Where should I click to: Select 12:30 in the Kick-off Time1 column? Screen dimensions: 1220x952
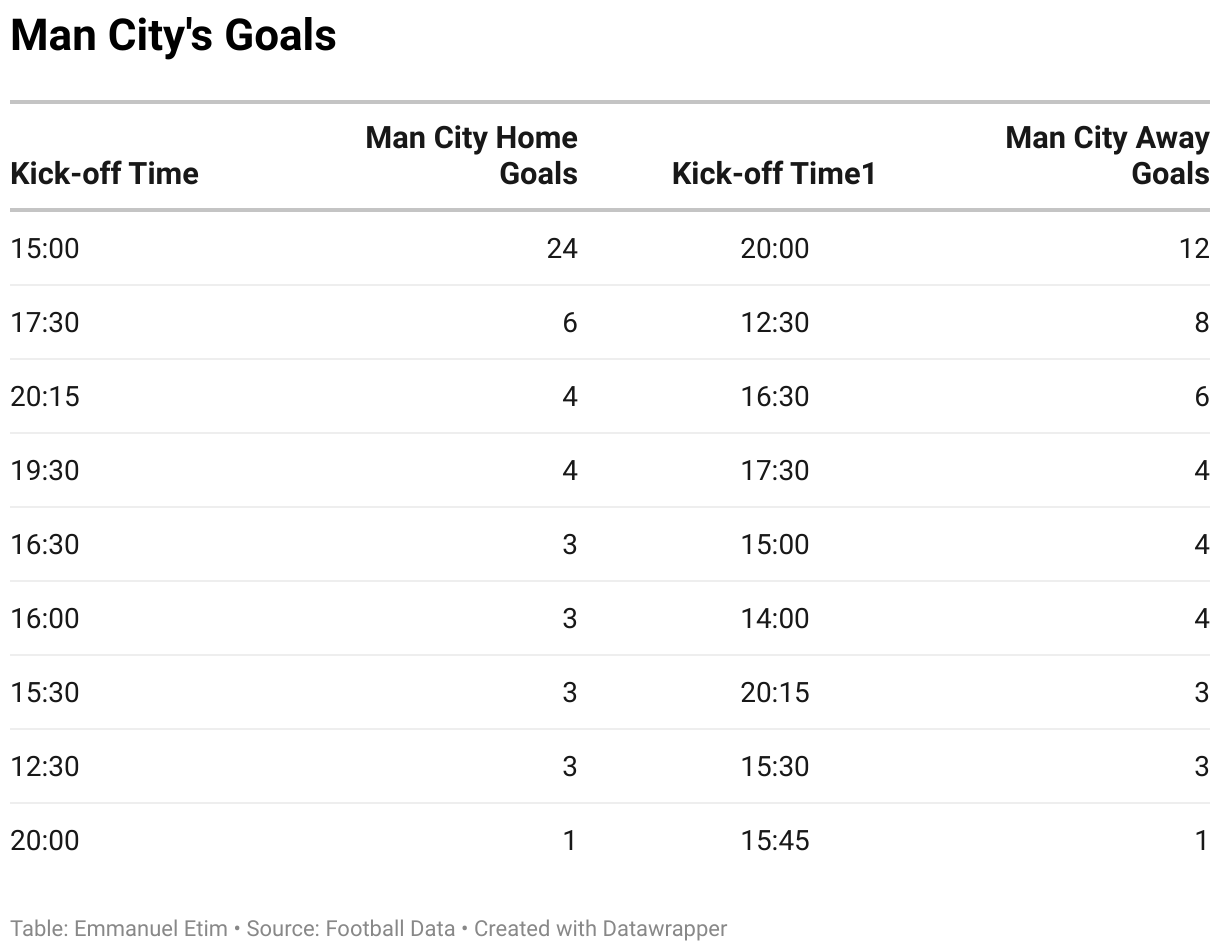[x=775, y=322]
